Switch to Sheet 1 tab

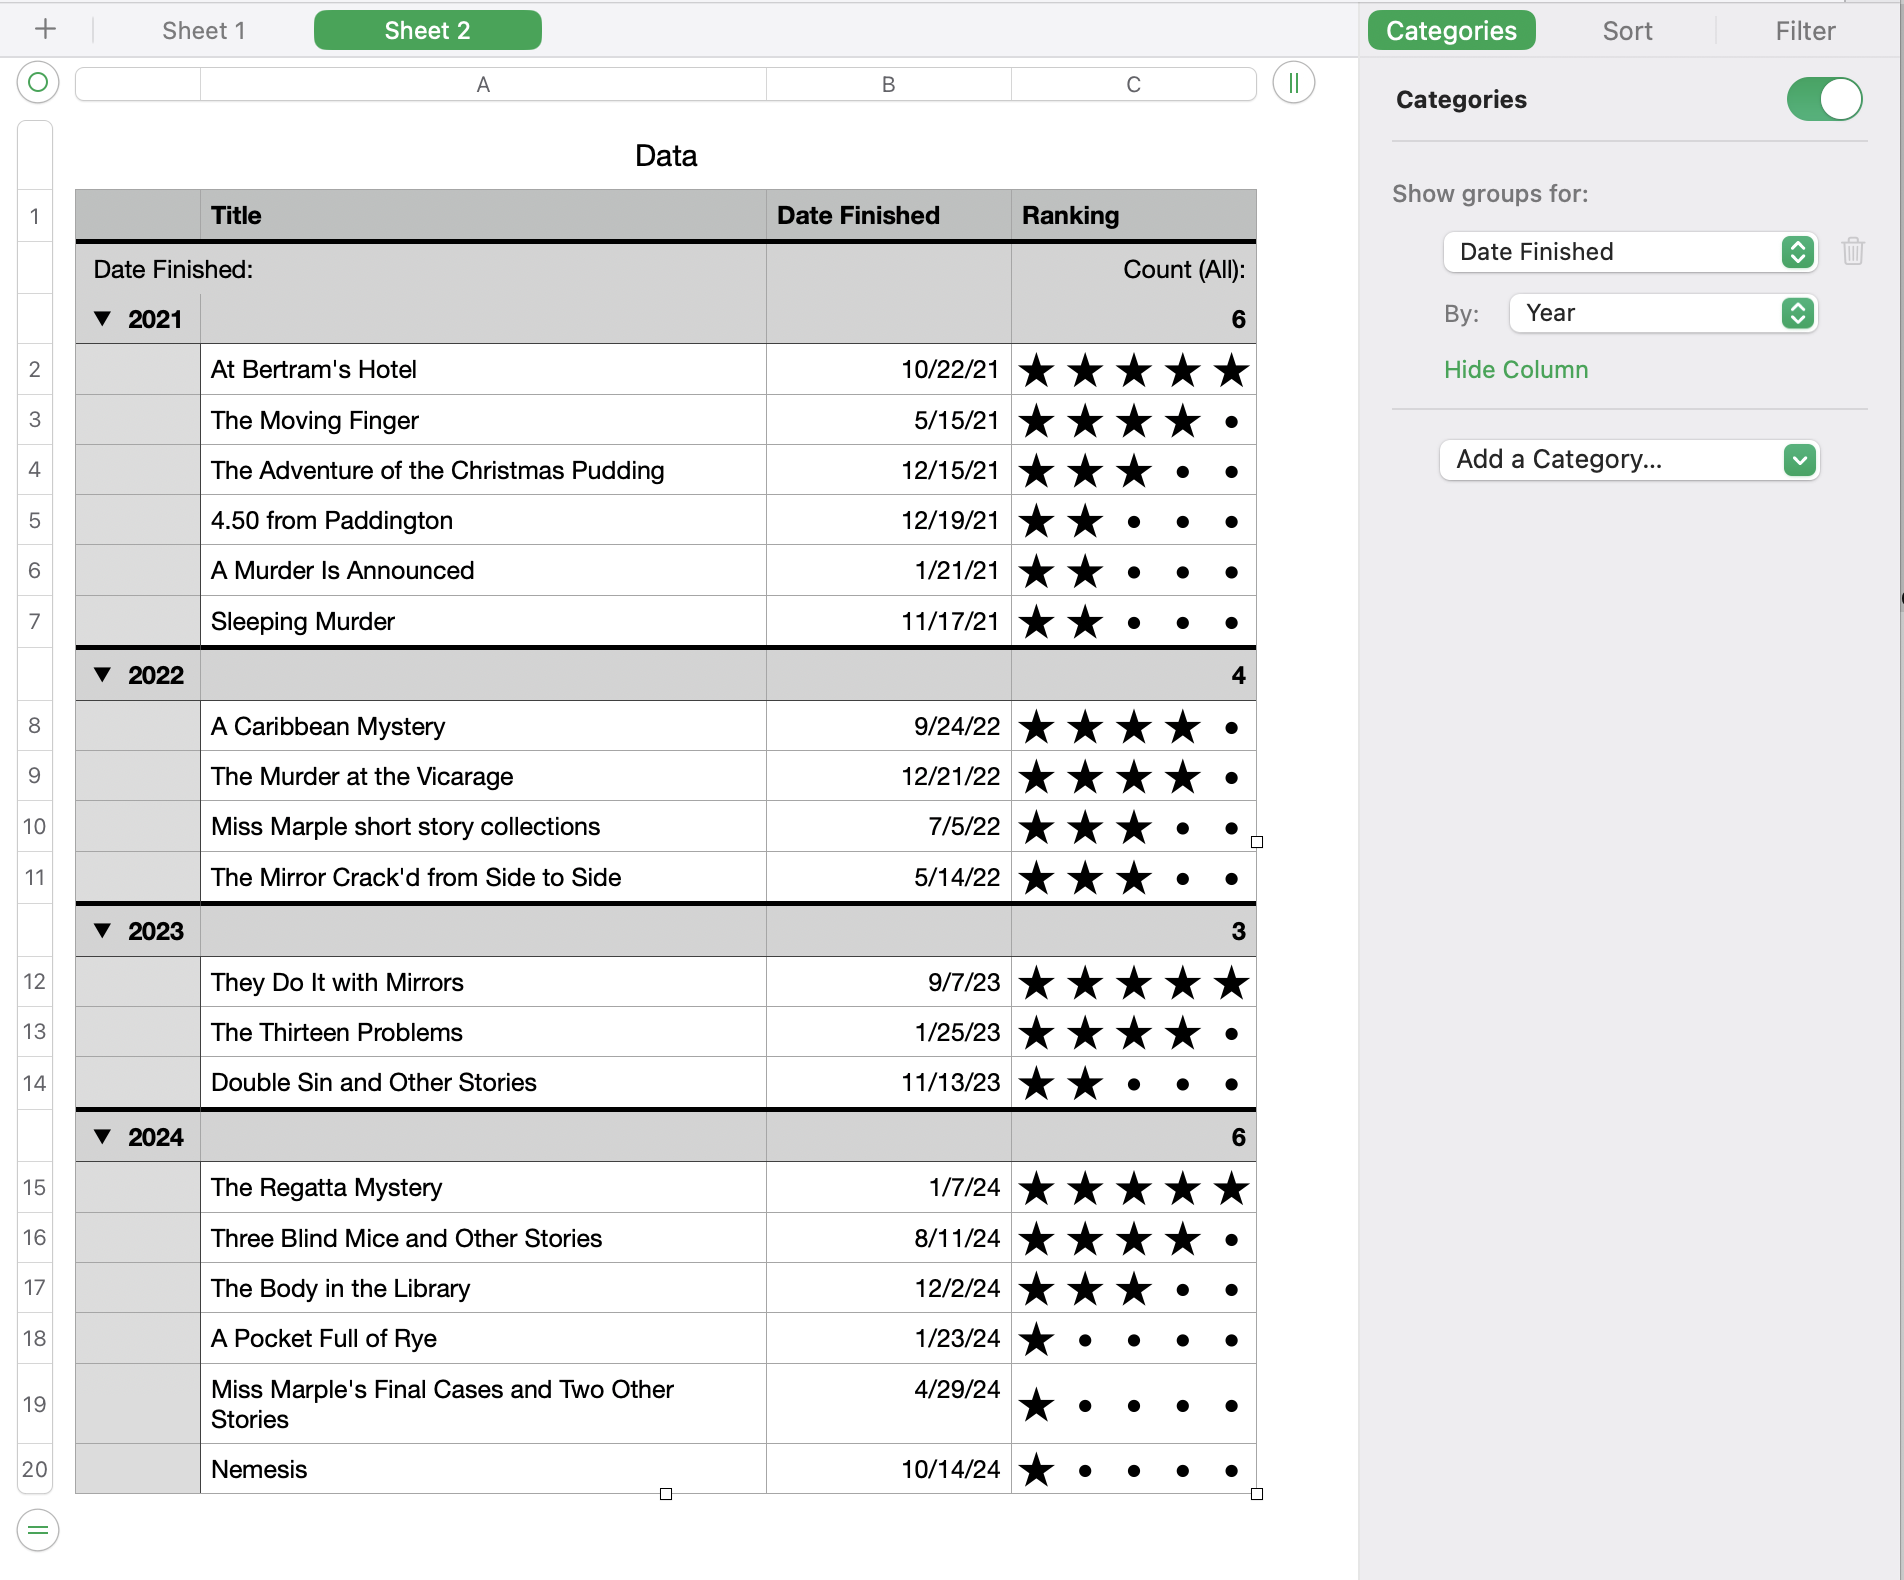tap(204, 30)
